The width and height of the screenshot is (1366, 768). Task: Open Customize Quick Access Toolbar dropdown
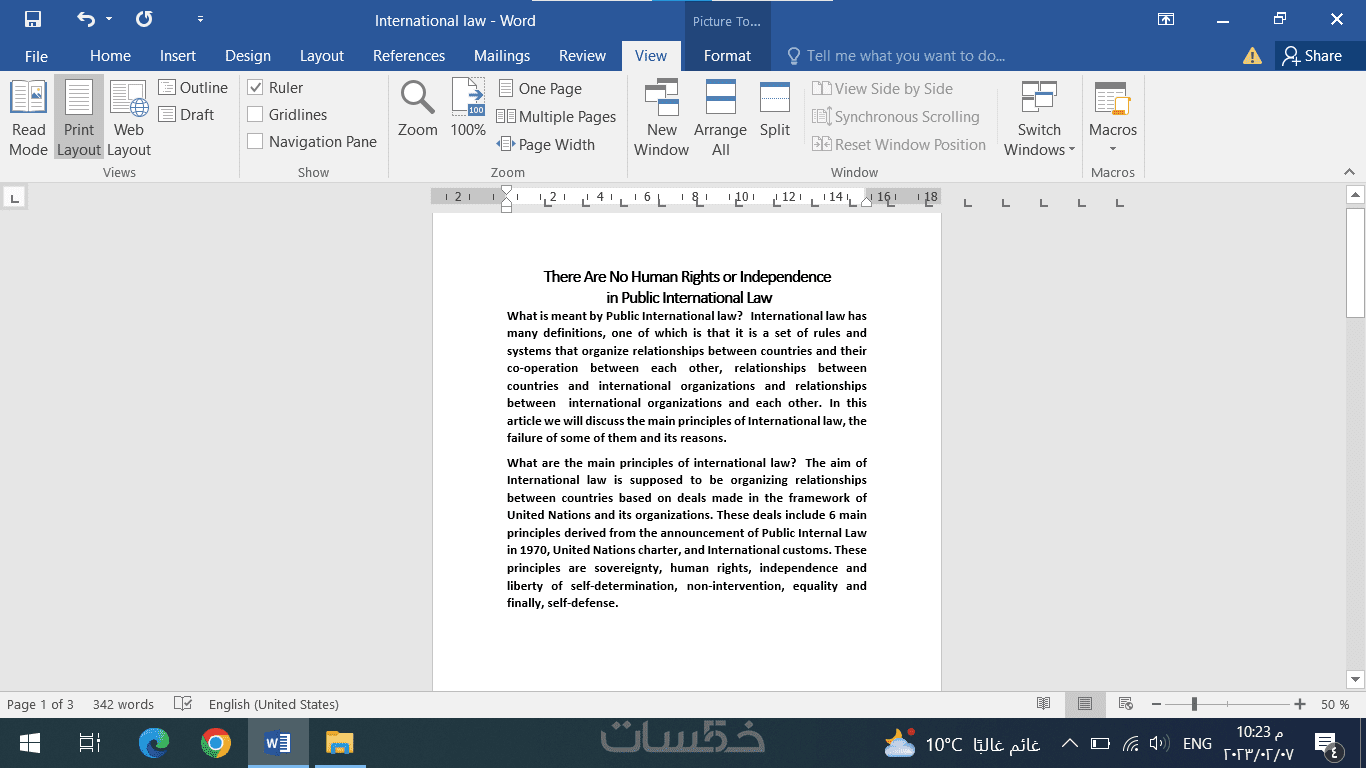coord(200,19)
